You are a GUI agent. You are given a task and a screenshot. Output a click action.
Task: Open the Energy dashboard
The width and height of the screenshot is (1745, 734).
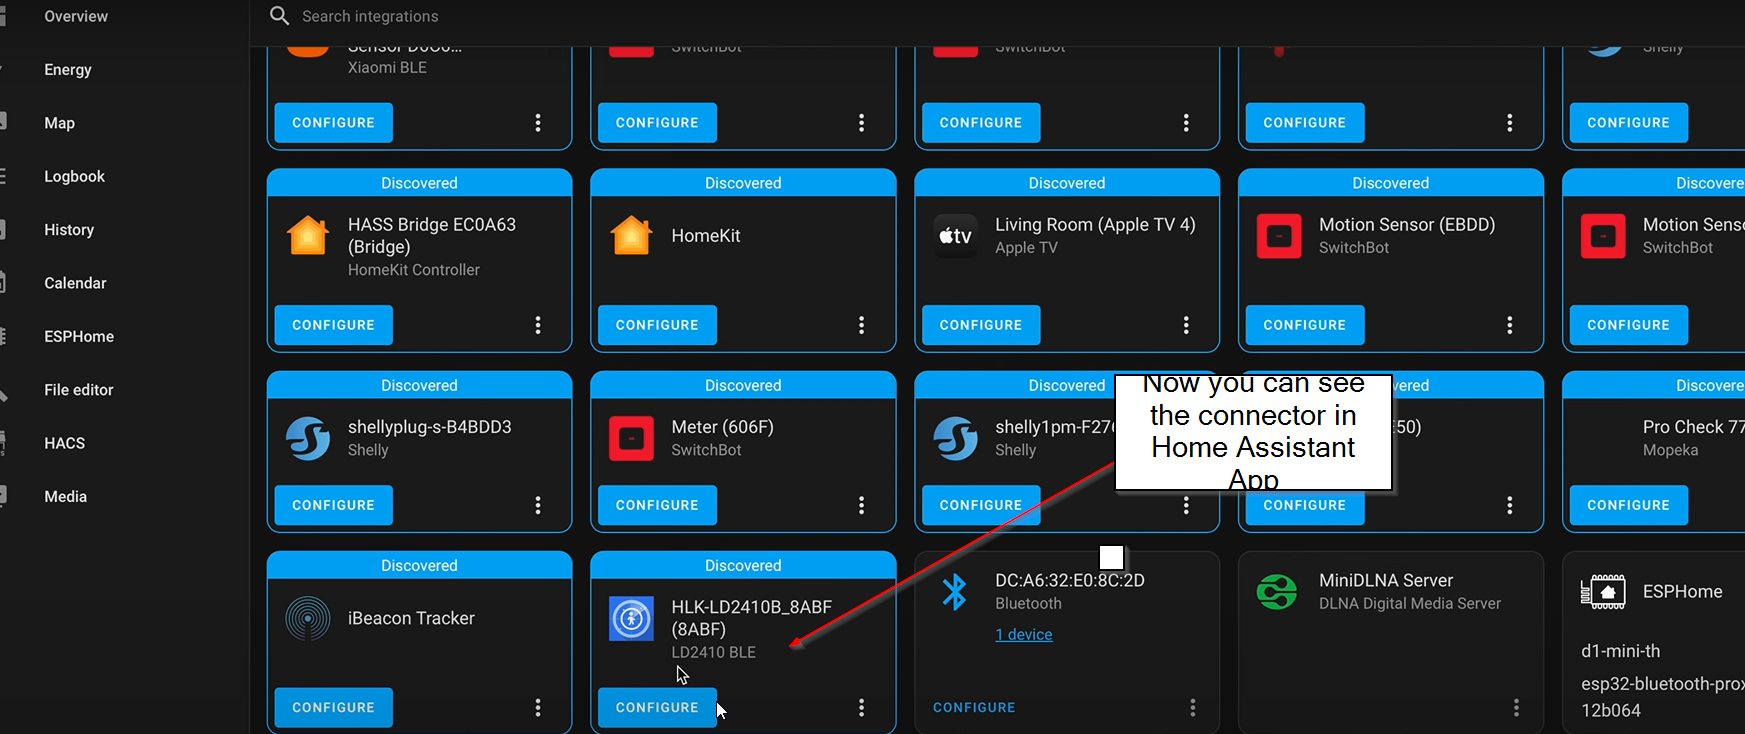coord(68,70)
